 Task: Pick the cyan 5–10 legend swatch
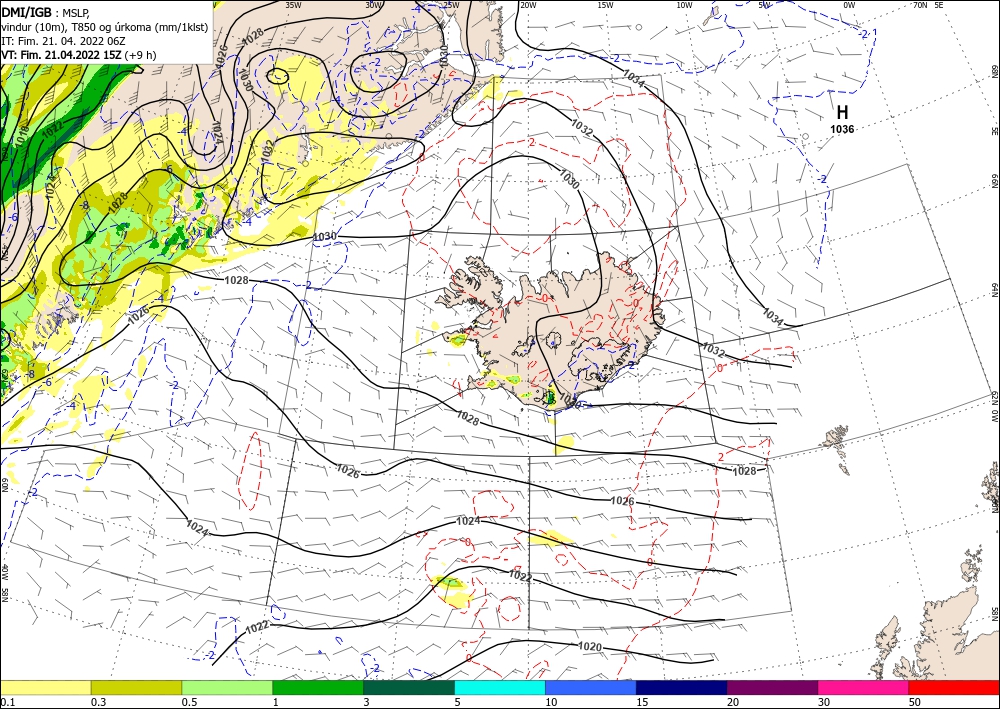500,687
